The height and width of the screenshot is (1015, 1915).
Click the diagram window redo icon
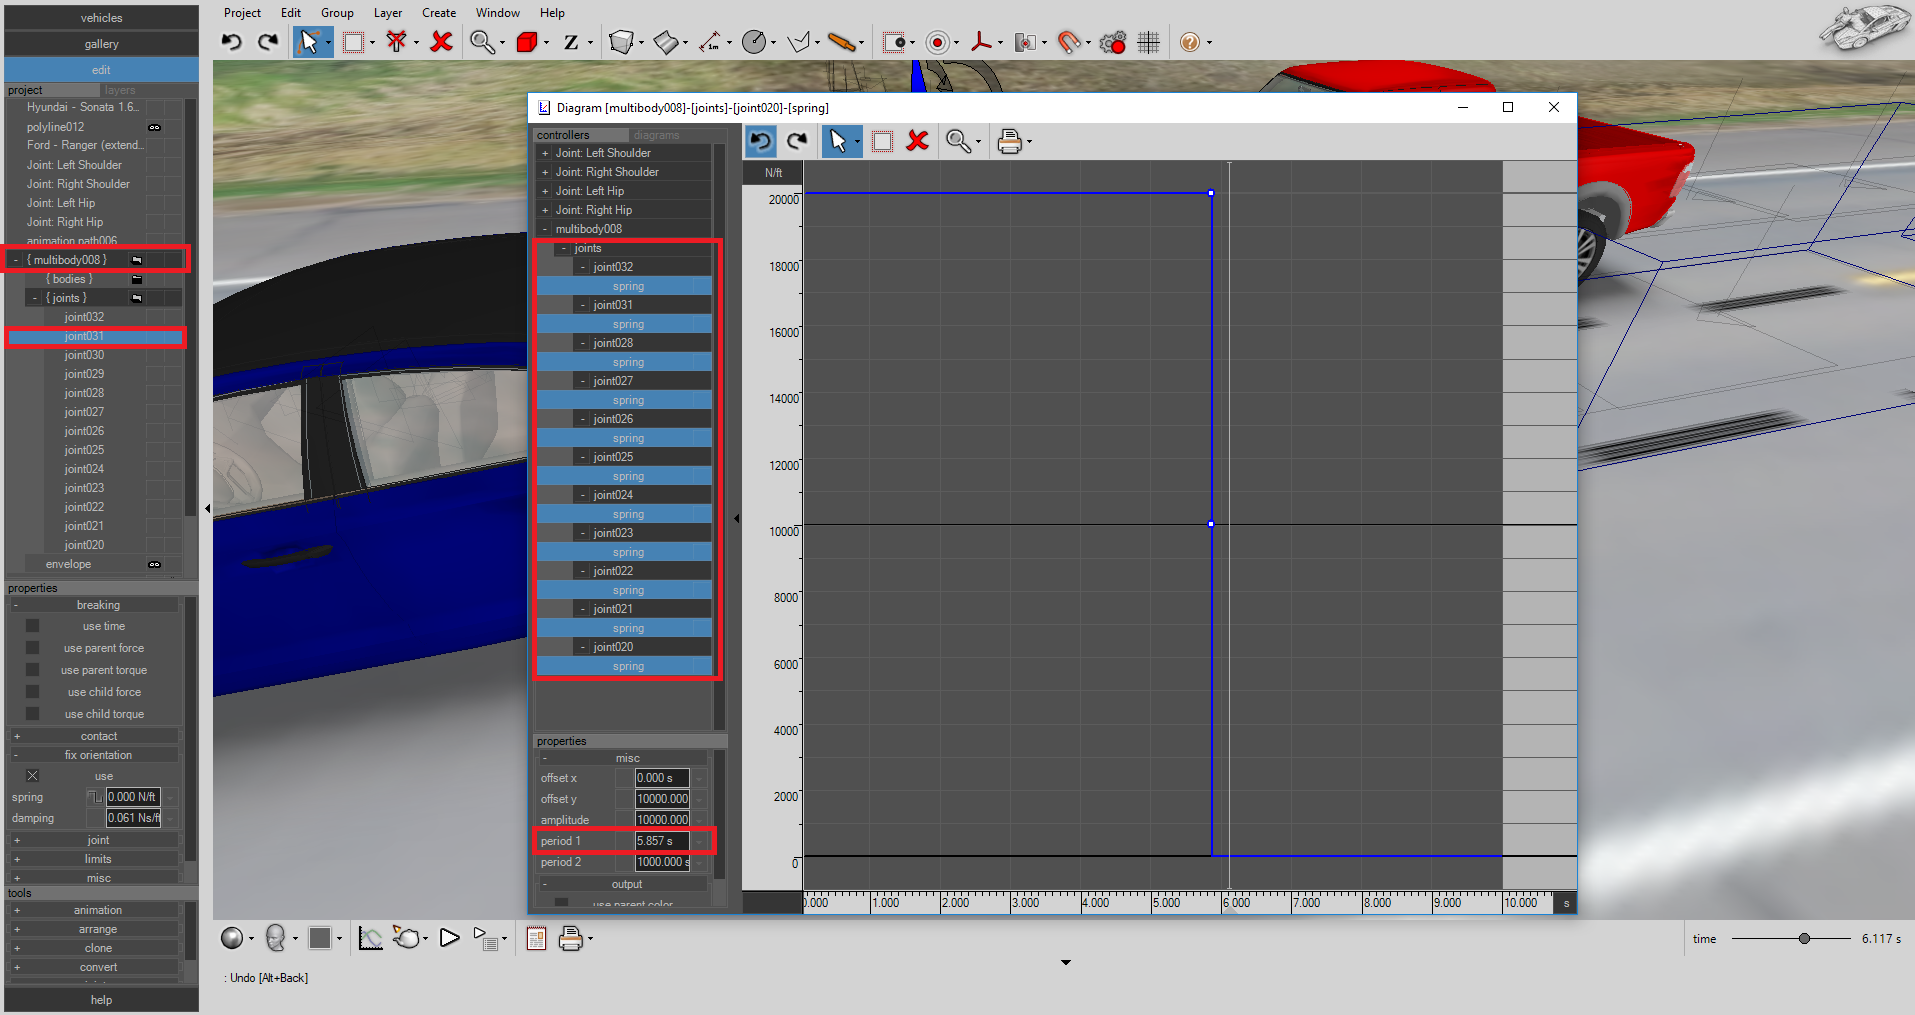click(x=797, y=141)
